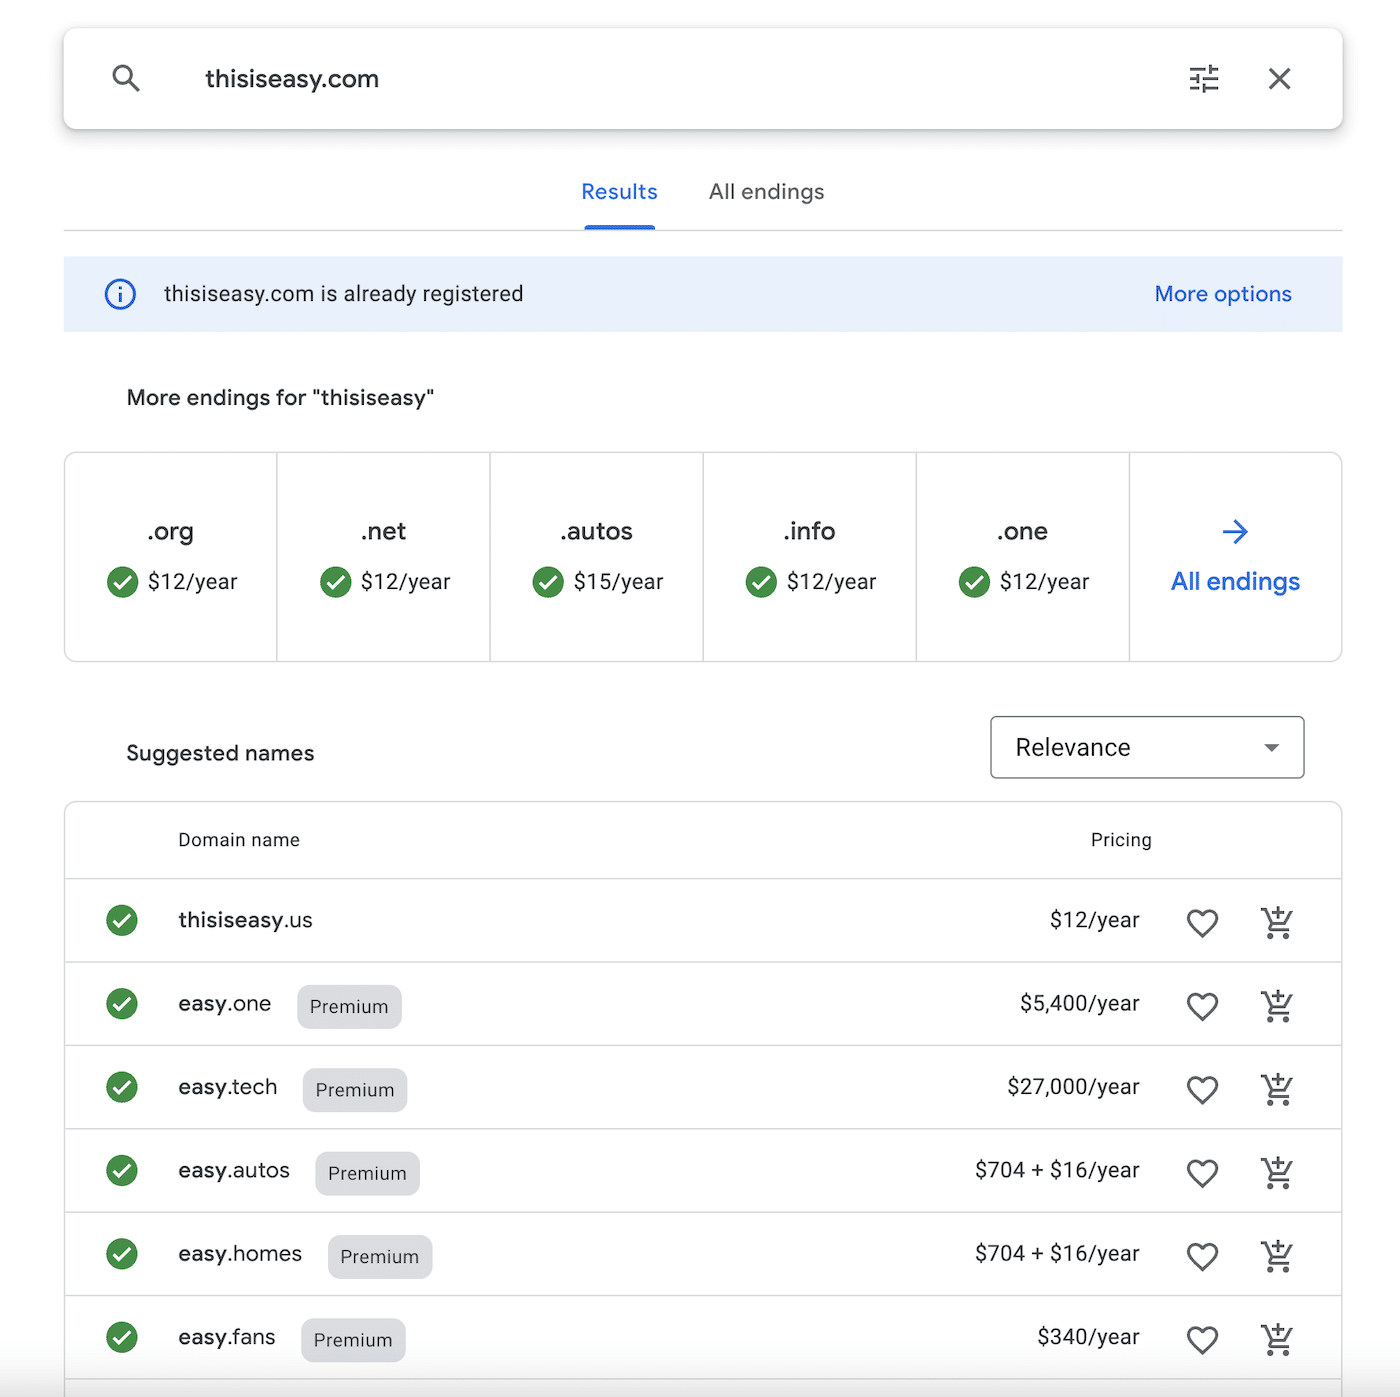The image size is (1400, 1397).
Task: Clear the search with X icon
Action: click(1279, 78)
